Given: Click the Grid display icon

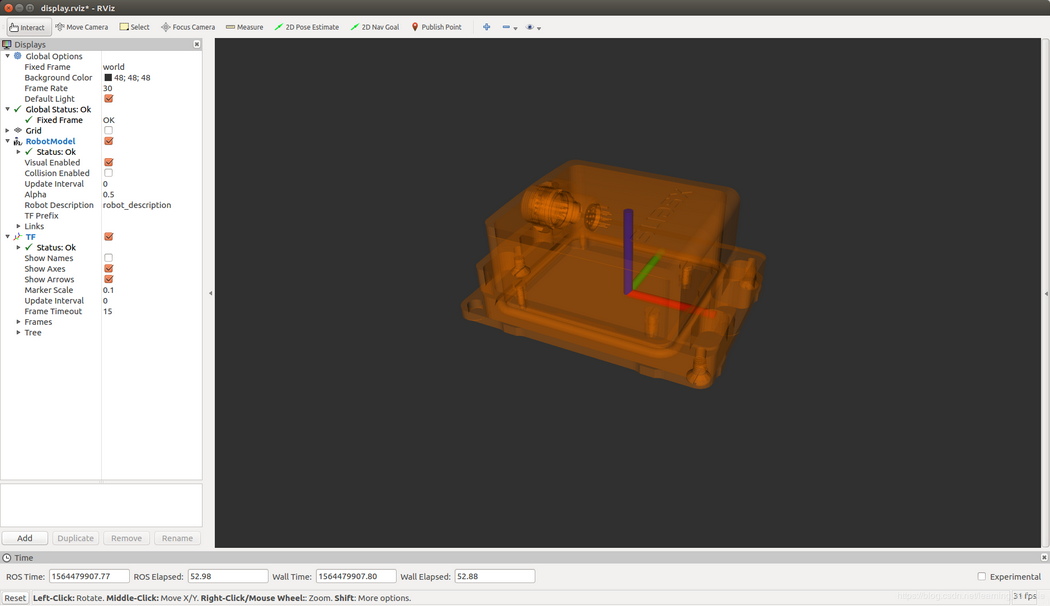Looking at the screenshot, I should [18, 131].
